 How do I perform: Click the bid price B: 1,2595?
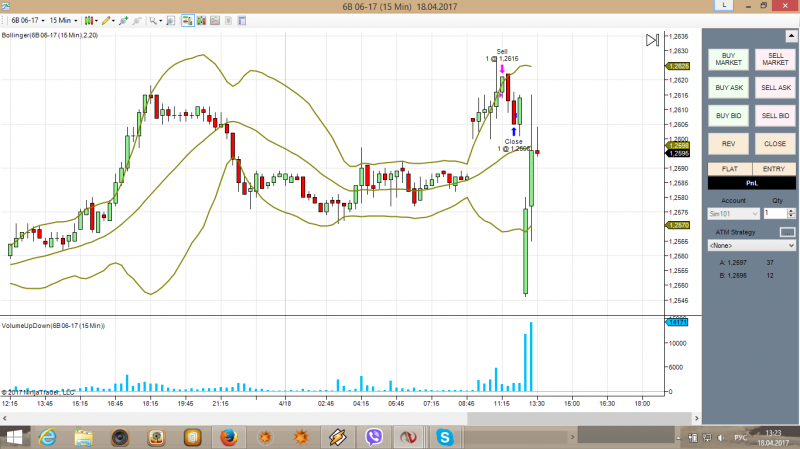pyautogui.click(x=733, y=276)
